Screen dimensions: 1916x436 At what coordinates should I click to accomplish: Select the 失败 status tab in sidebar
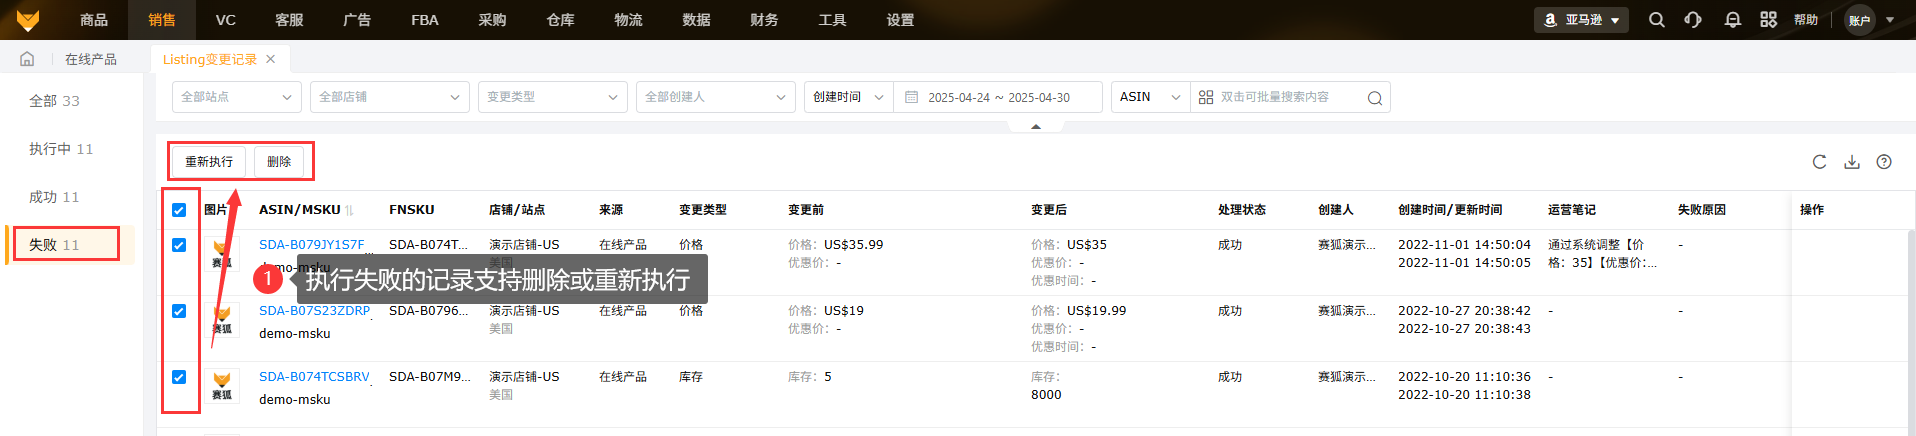54,245
